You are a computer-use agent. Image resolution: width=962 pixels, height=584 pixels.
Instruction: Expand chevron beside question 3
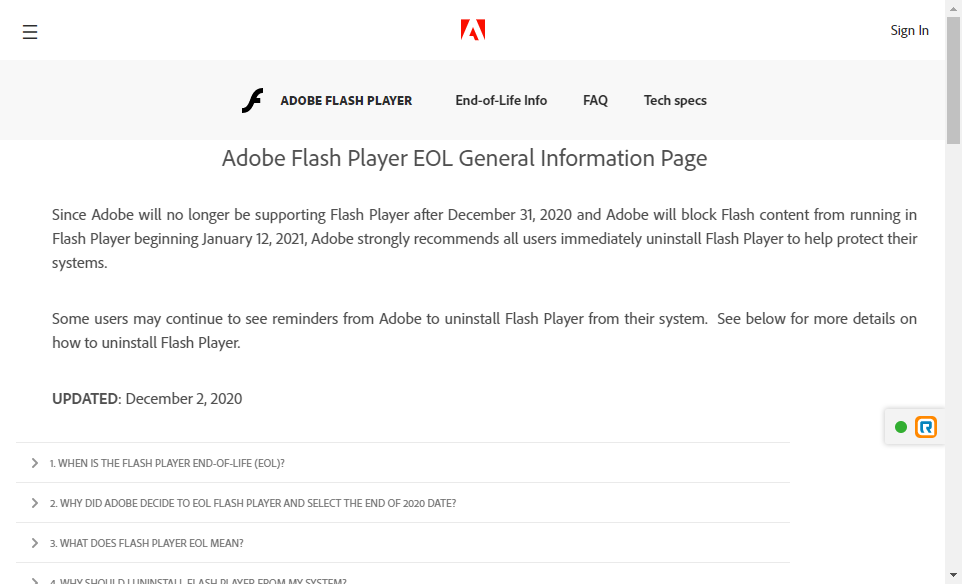point(35,543)
